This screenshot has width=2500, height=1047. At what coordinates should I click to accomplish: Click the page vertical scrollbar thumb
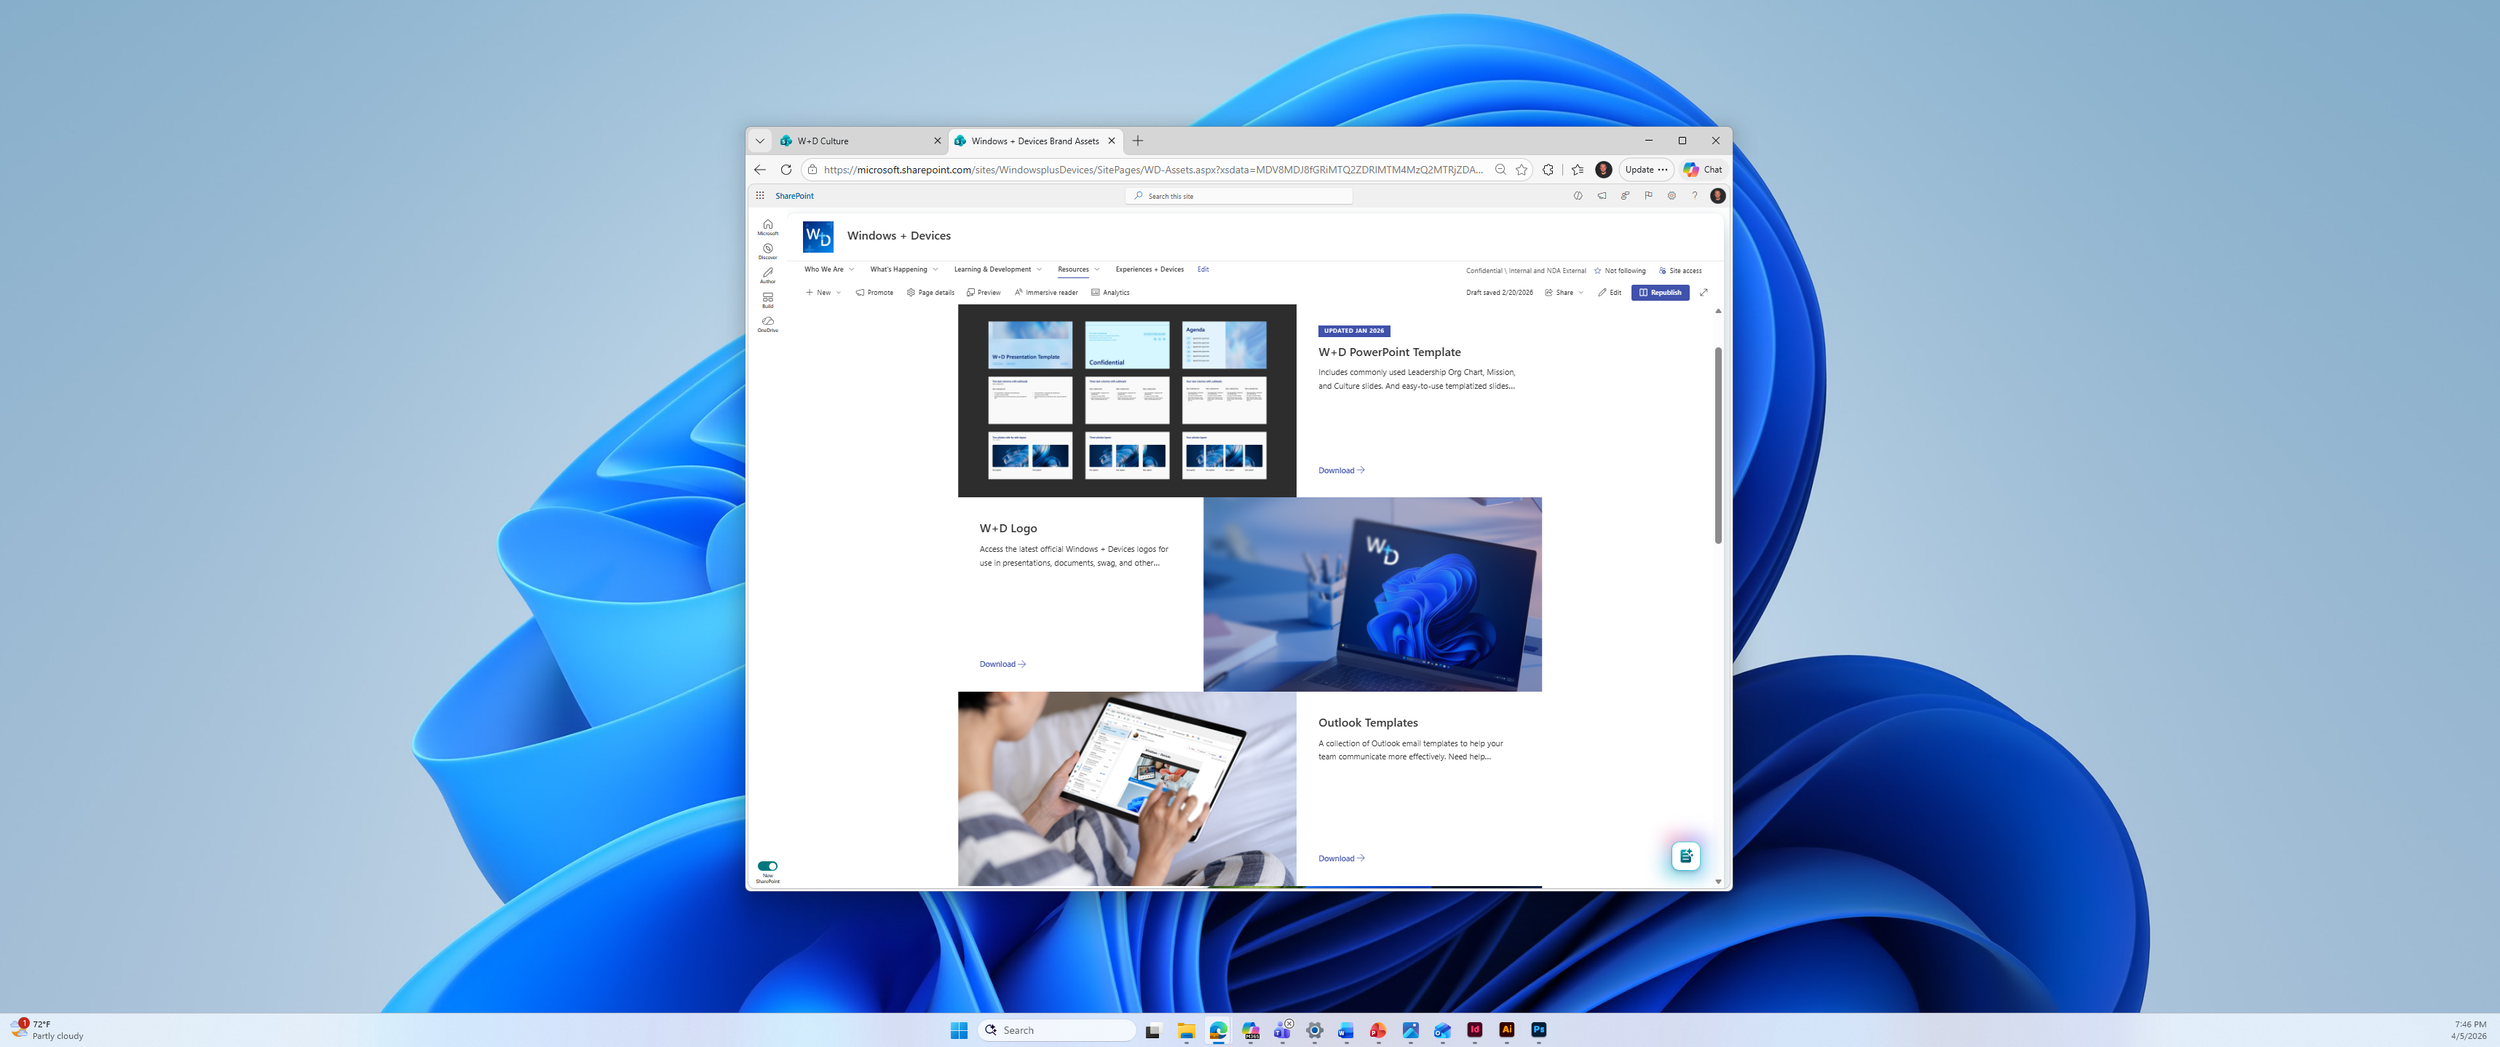(x=1718, y=445)
